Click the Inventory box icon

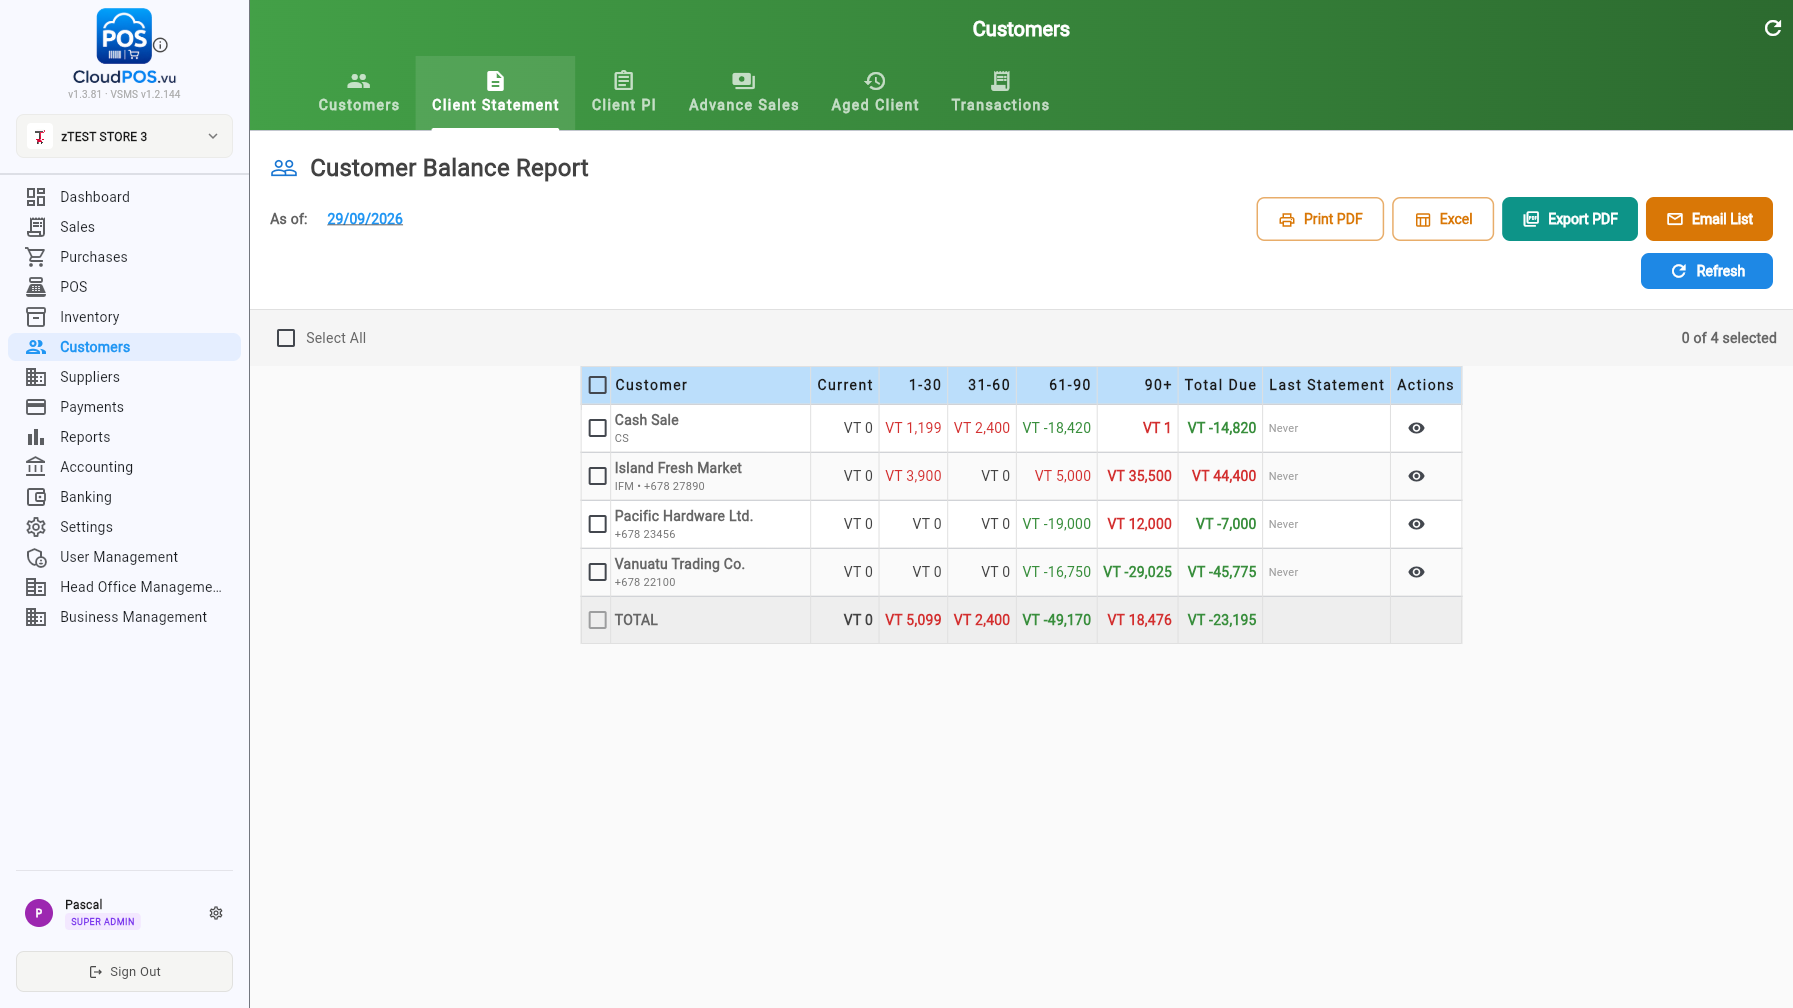[36, 317]
